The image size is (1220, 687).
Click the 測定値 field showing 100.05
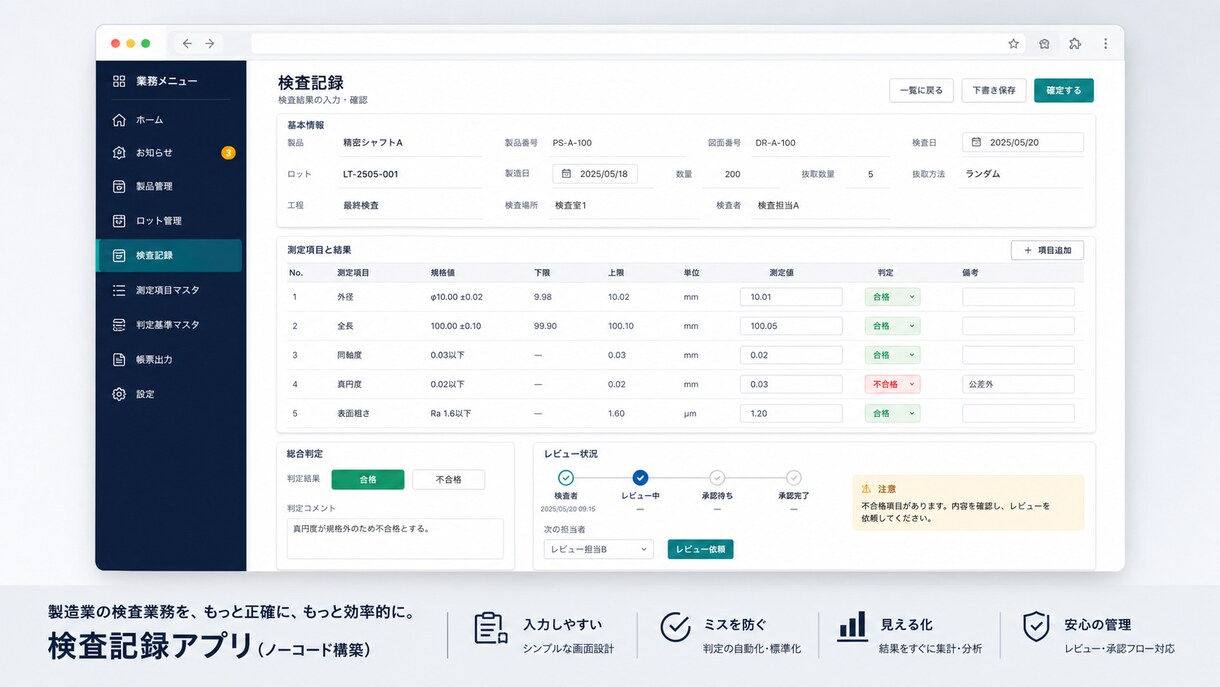791,326
